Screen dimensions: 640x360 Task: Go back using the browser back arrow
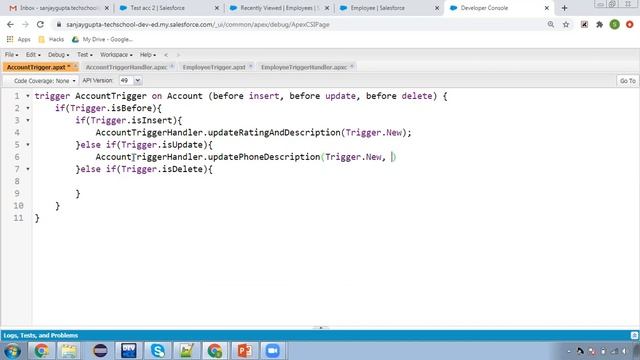pos(10,24)
